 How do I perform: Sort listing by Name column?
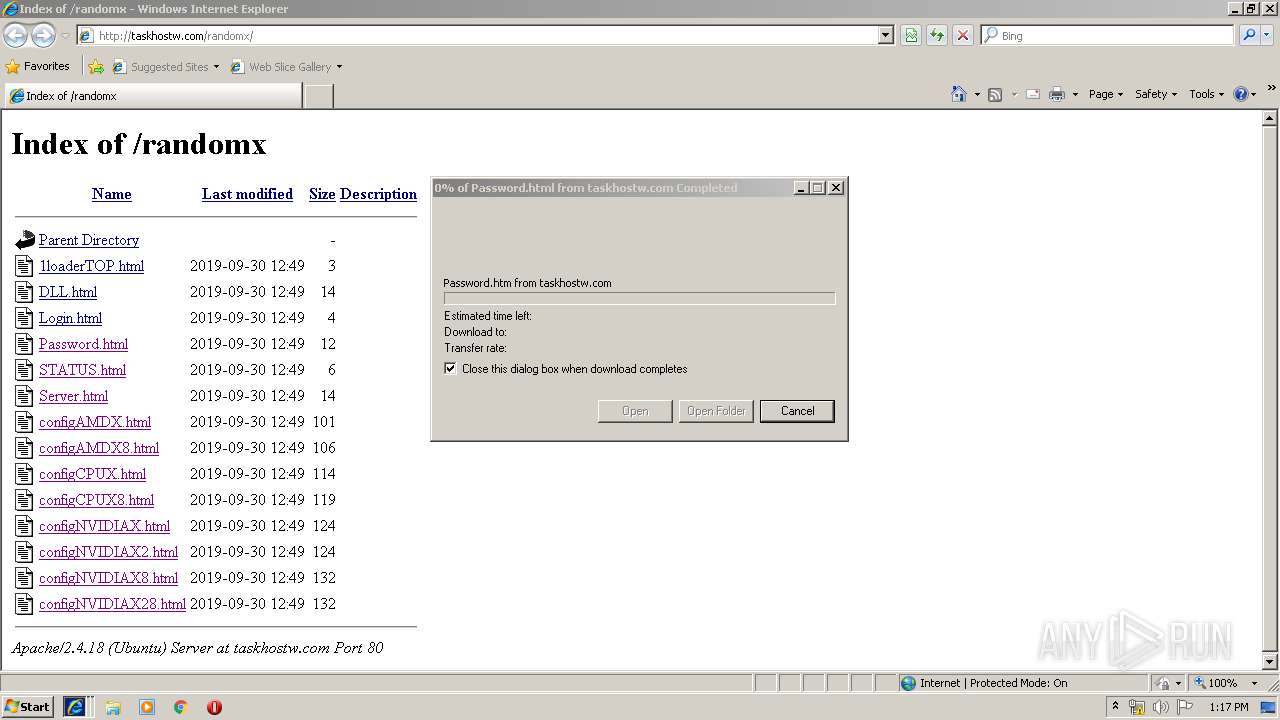coord(112,194)
